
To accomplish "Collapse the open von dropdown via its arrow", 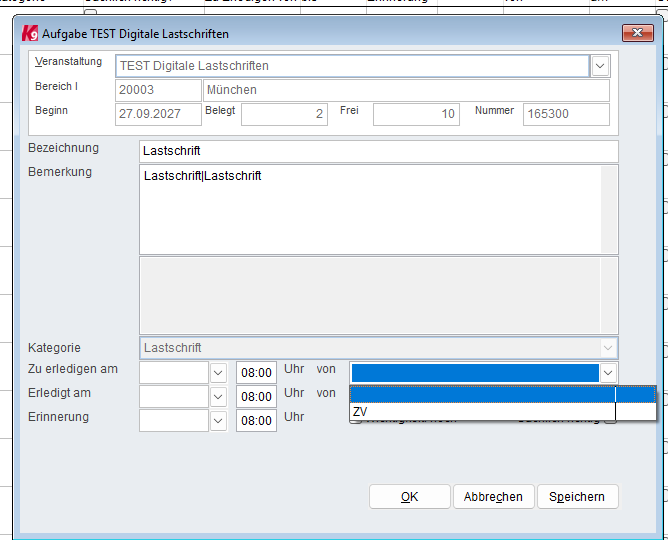I will (607, 373).
